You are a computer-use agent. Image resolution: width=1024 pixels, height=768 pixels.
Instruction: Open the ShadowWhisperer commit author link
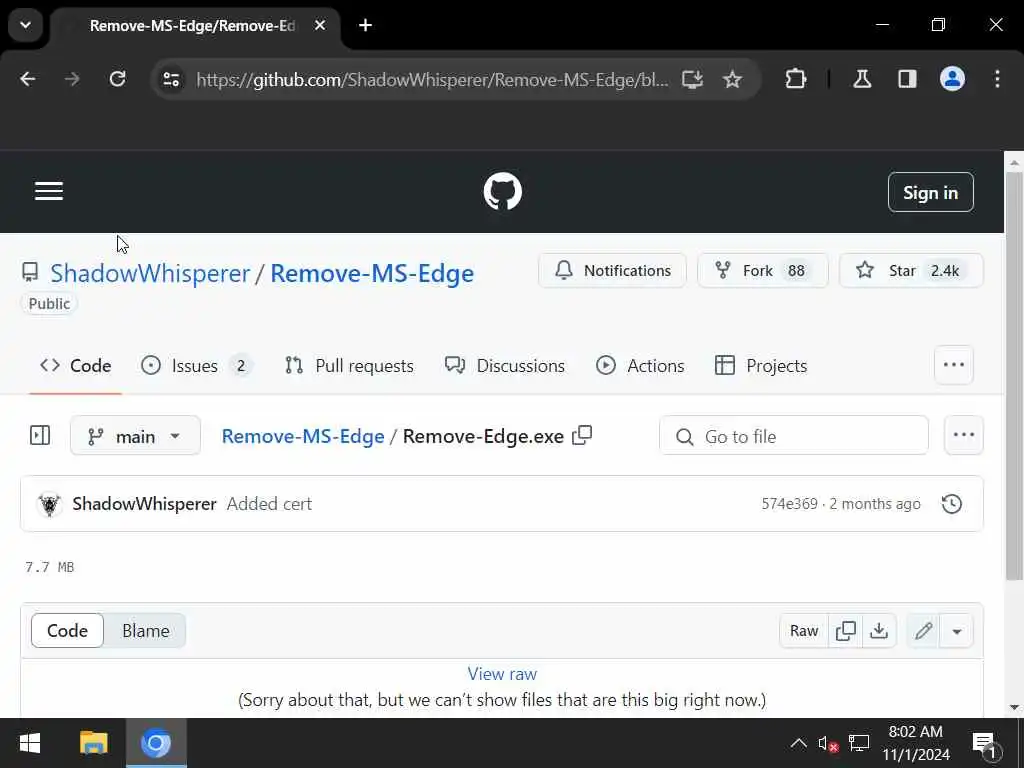coord(144,504)
